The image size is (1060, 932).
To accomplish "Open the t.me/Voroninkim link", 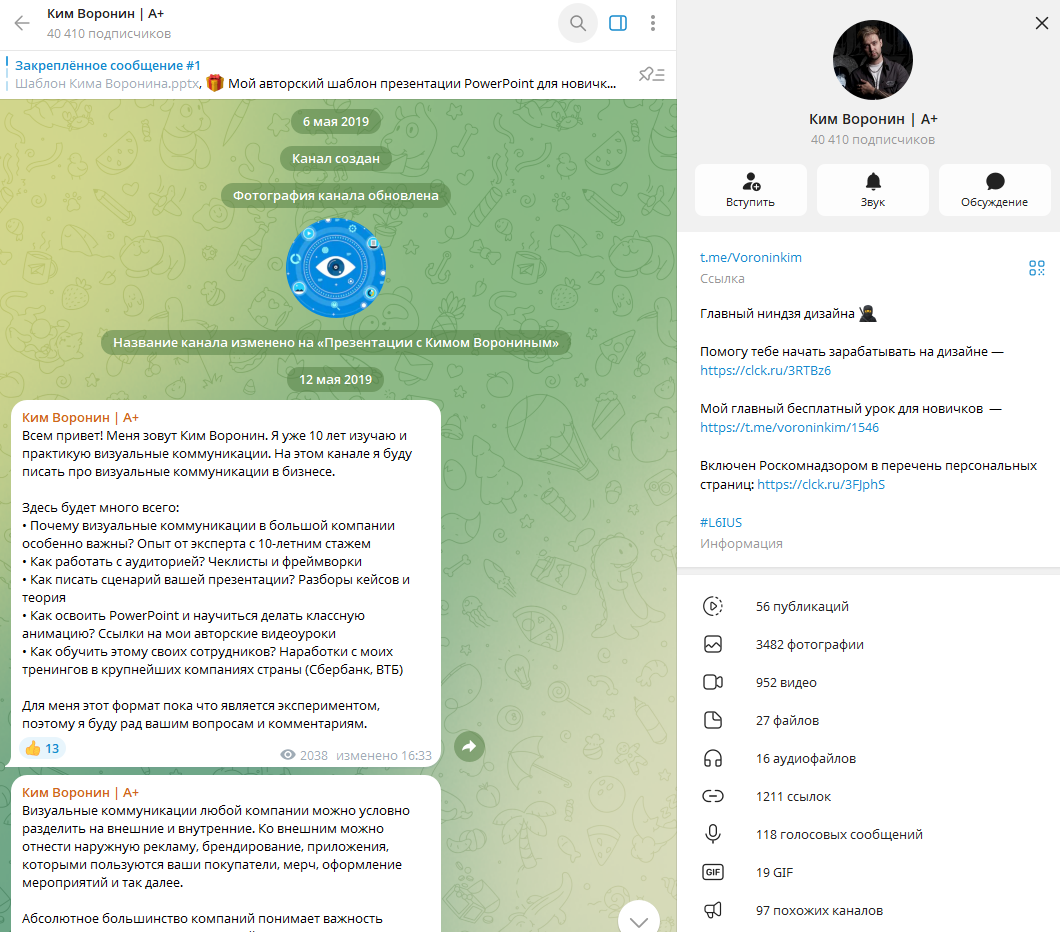I will 750,257.
